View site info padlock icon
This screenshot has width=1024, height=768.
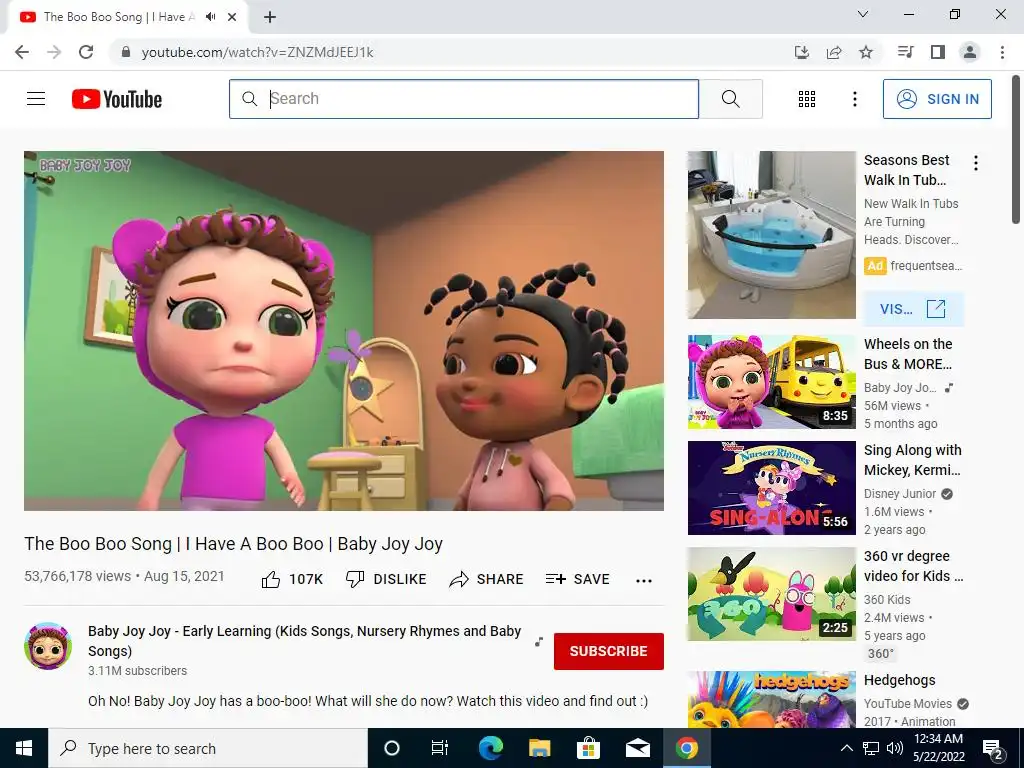pyautogui.click(x=126, y=52)
